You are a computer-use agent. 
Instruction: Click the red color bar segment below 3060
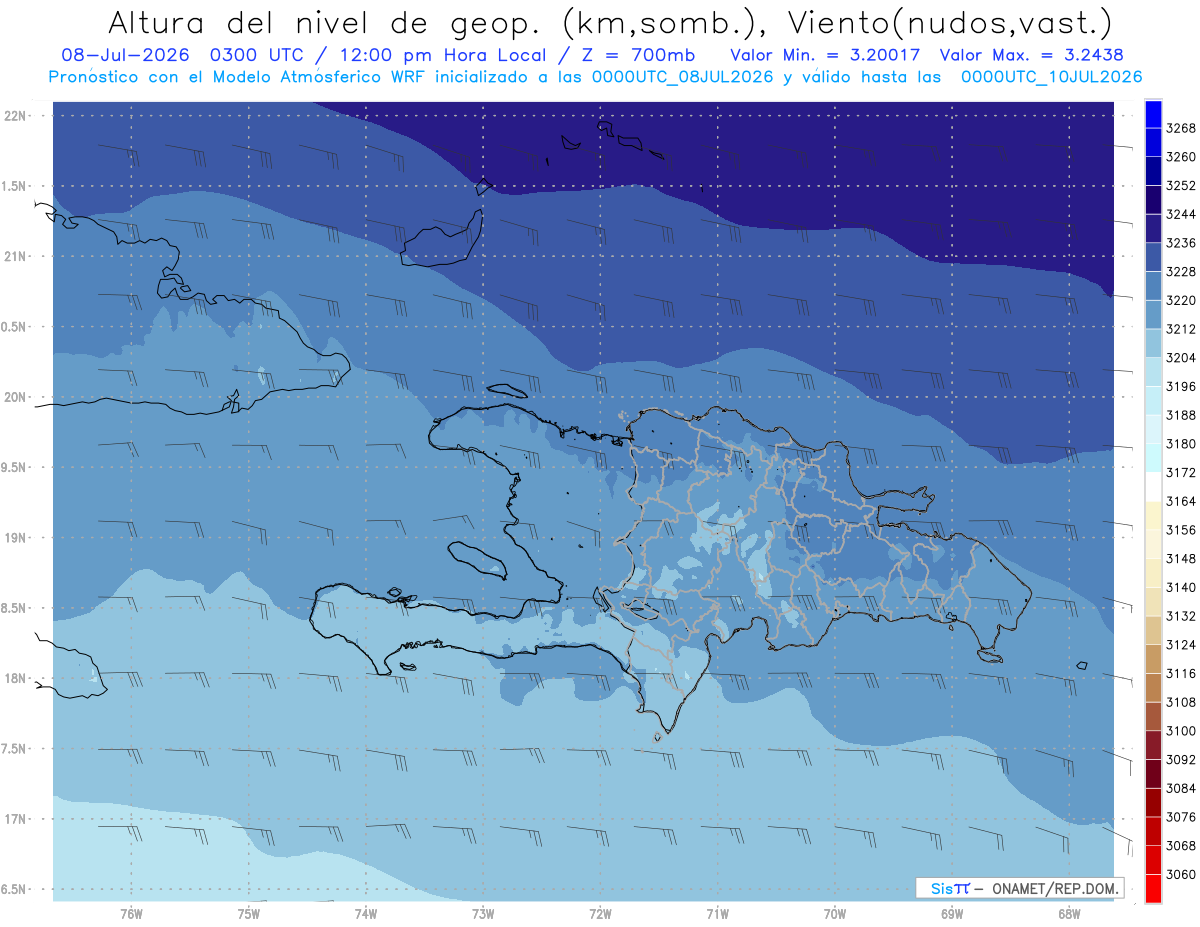coord(1153,889)
